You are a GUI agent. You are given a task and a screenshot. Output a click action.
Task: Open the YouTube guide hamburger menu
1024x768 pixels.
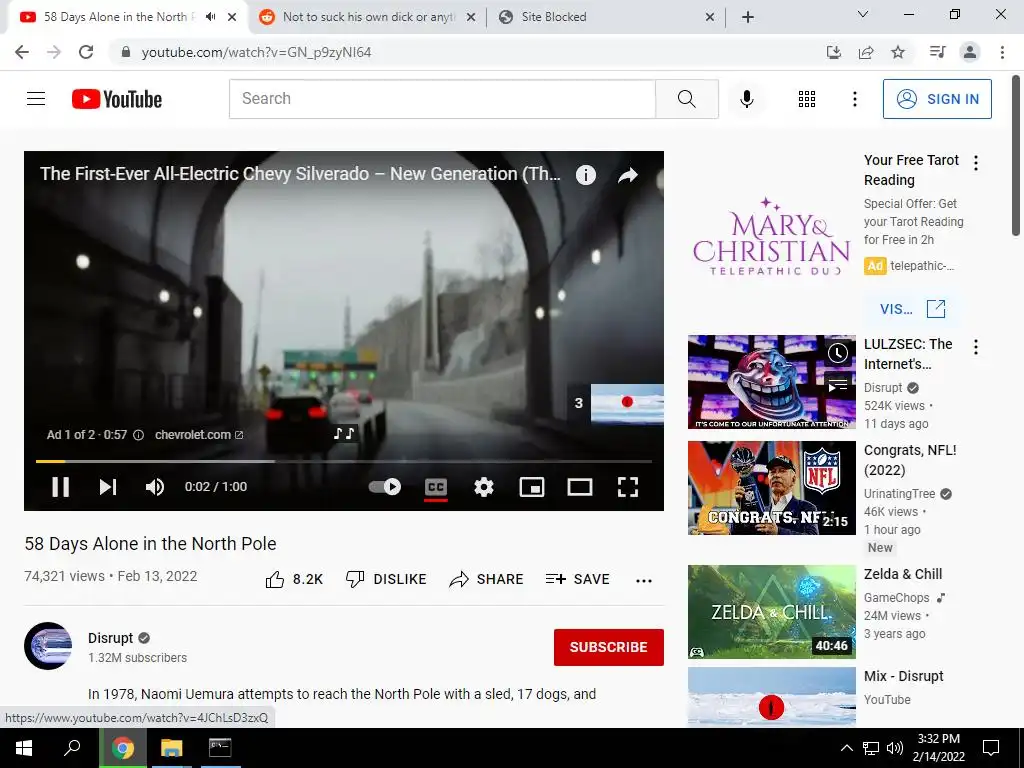point(36,99)
